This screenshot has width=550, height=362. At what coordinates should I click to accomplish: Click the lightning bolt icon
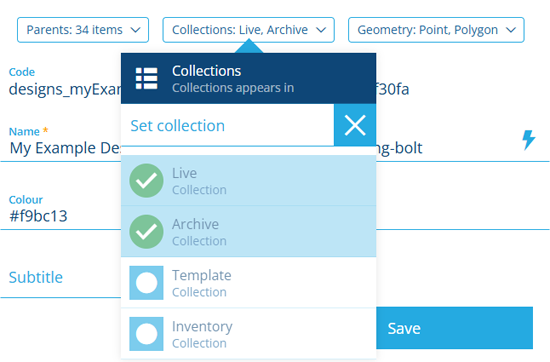point(529,140)
